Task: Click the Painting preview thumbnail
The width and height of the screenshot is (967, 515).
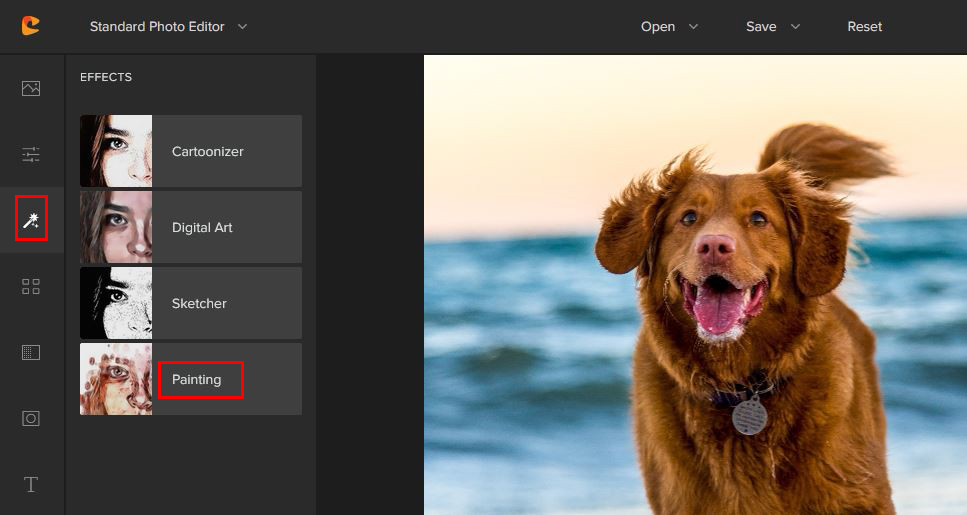Action: click(116, 379)
